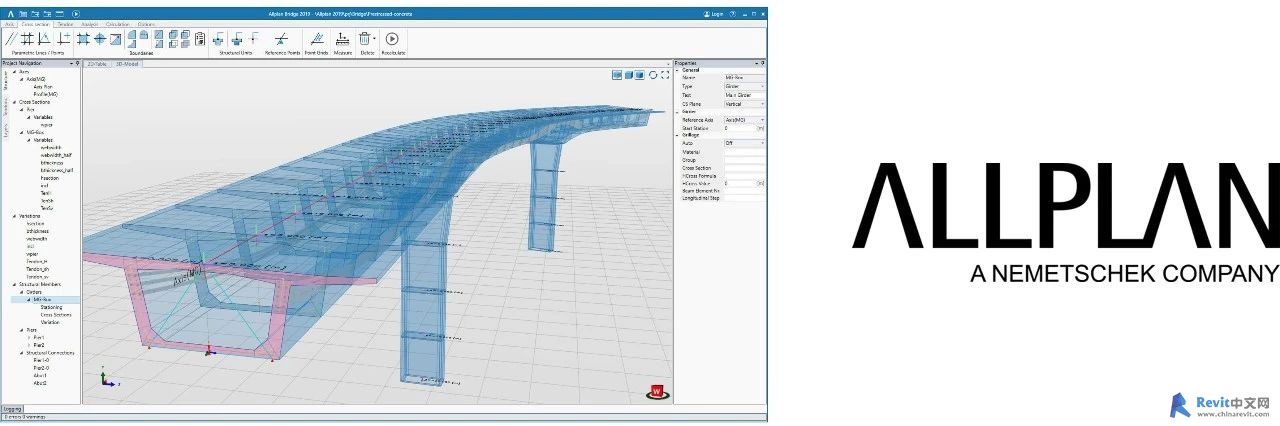This screenshot has height=426, width=1280.
Task: Collapse the General section in Properties
Action: [x=677, y=71]
